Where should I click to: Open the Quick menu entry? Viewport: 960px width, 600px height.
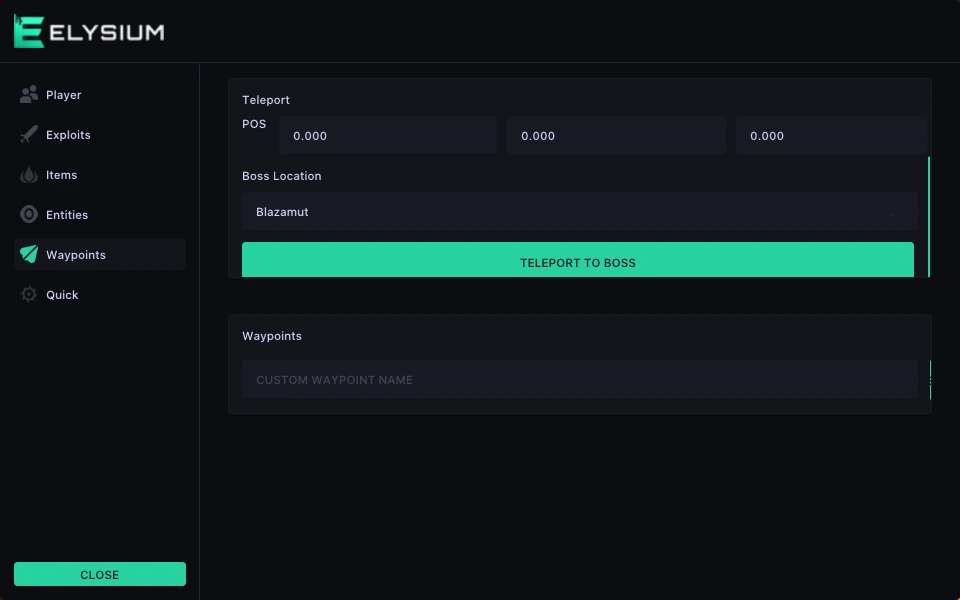click(x=100, y=294)
